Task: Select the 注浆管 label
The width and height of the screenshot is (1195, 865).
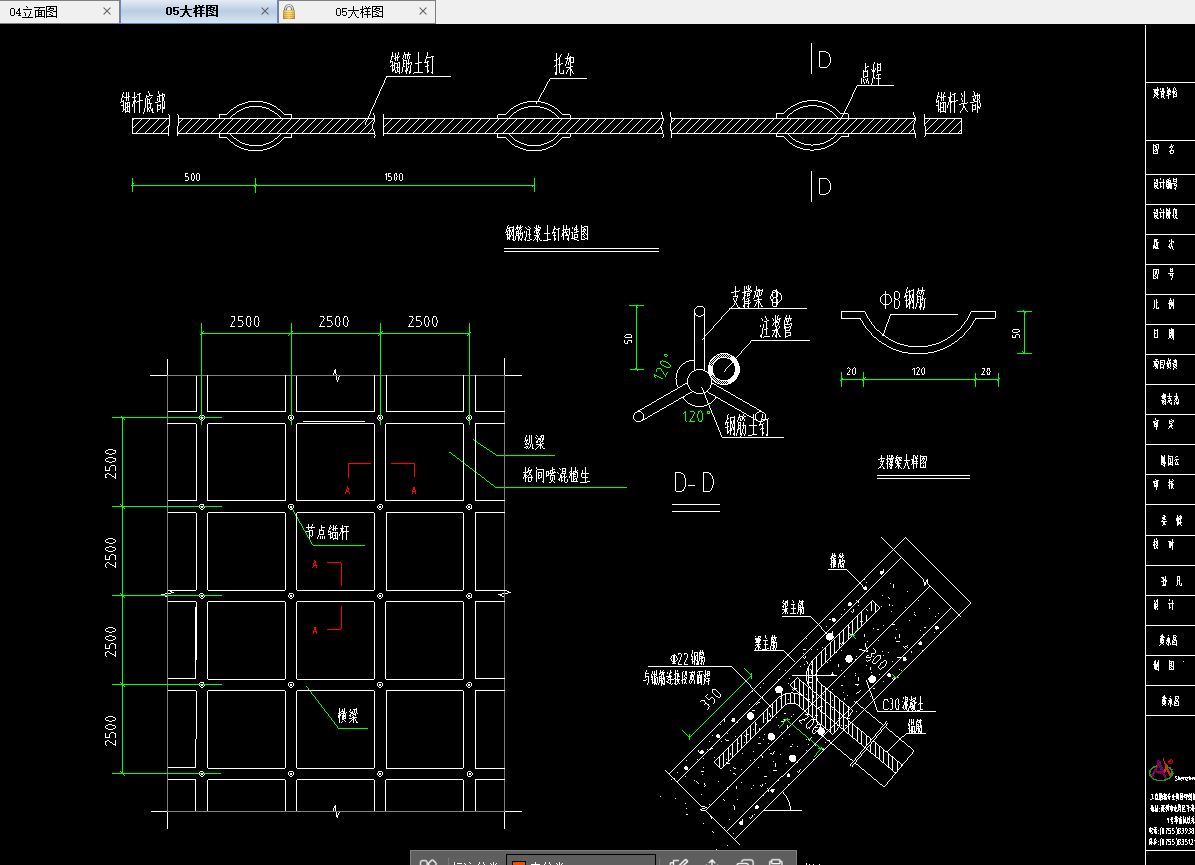Action: pos(776,327)
